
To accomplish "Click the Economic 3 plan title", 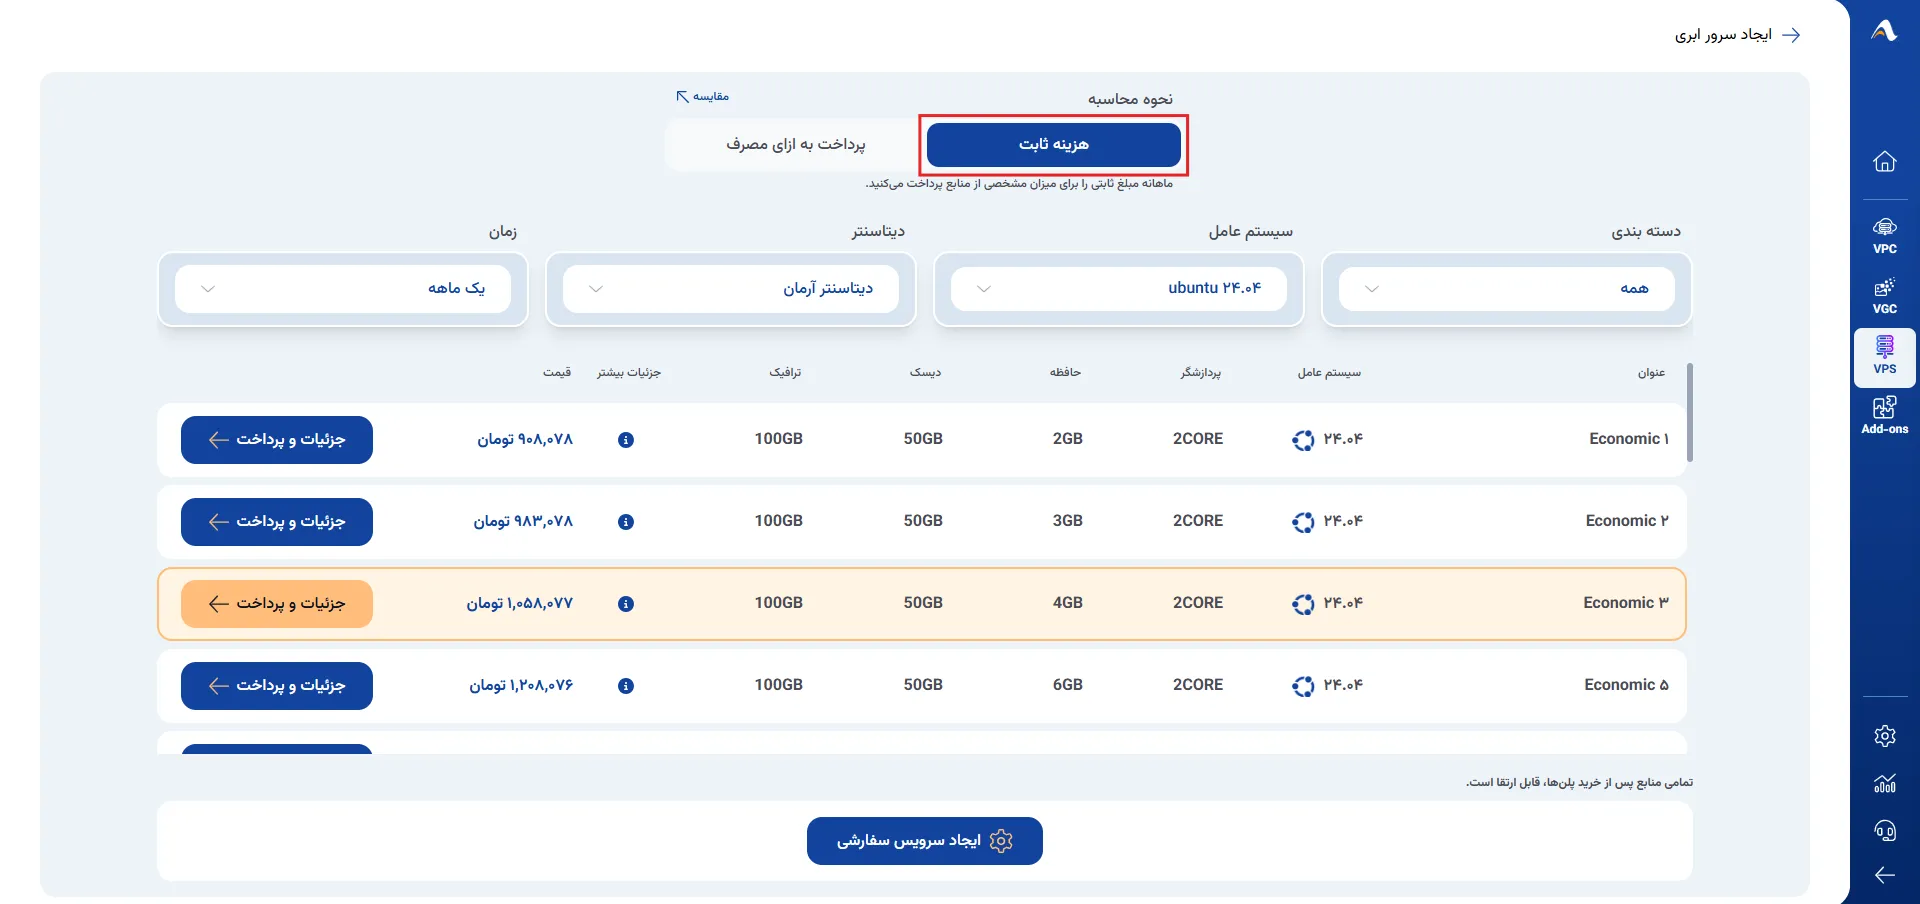I will coord(1626,603).
